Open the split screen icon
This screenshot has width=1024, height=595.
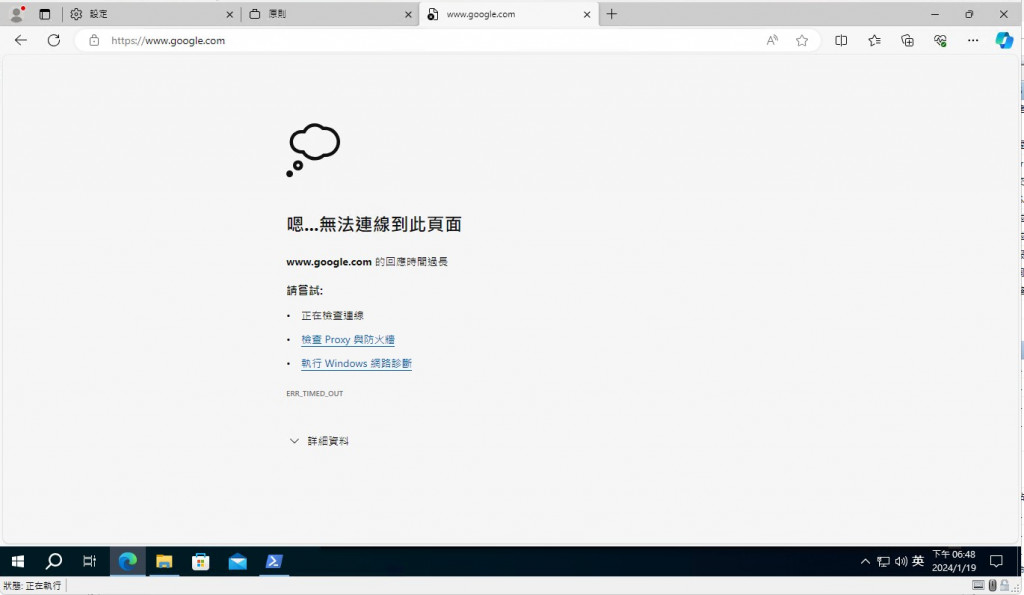pyautogui.click(x=841, y=40)
